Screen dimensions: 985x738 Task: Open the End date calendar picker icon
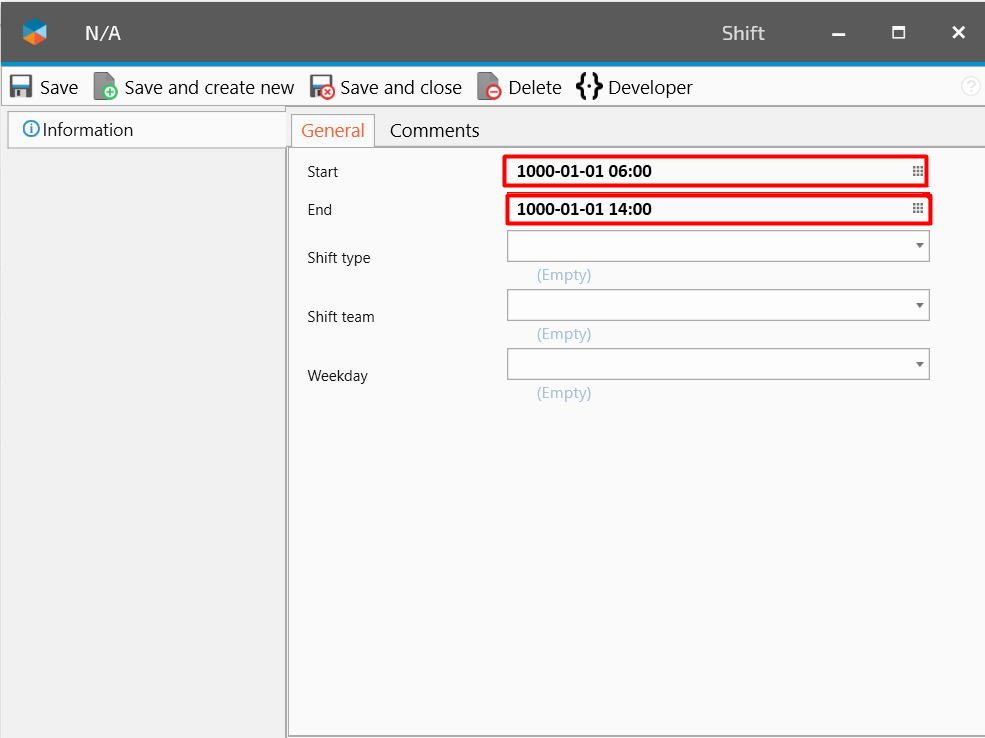click(917, 209)
